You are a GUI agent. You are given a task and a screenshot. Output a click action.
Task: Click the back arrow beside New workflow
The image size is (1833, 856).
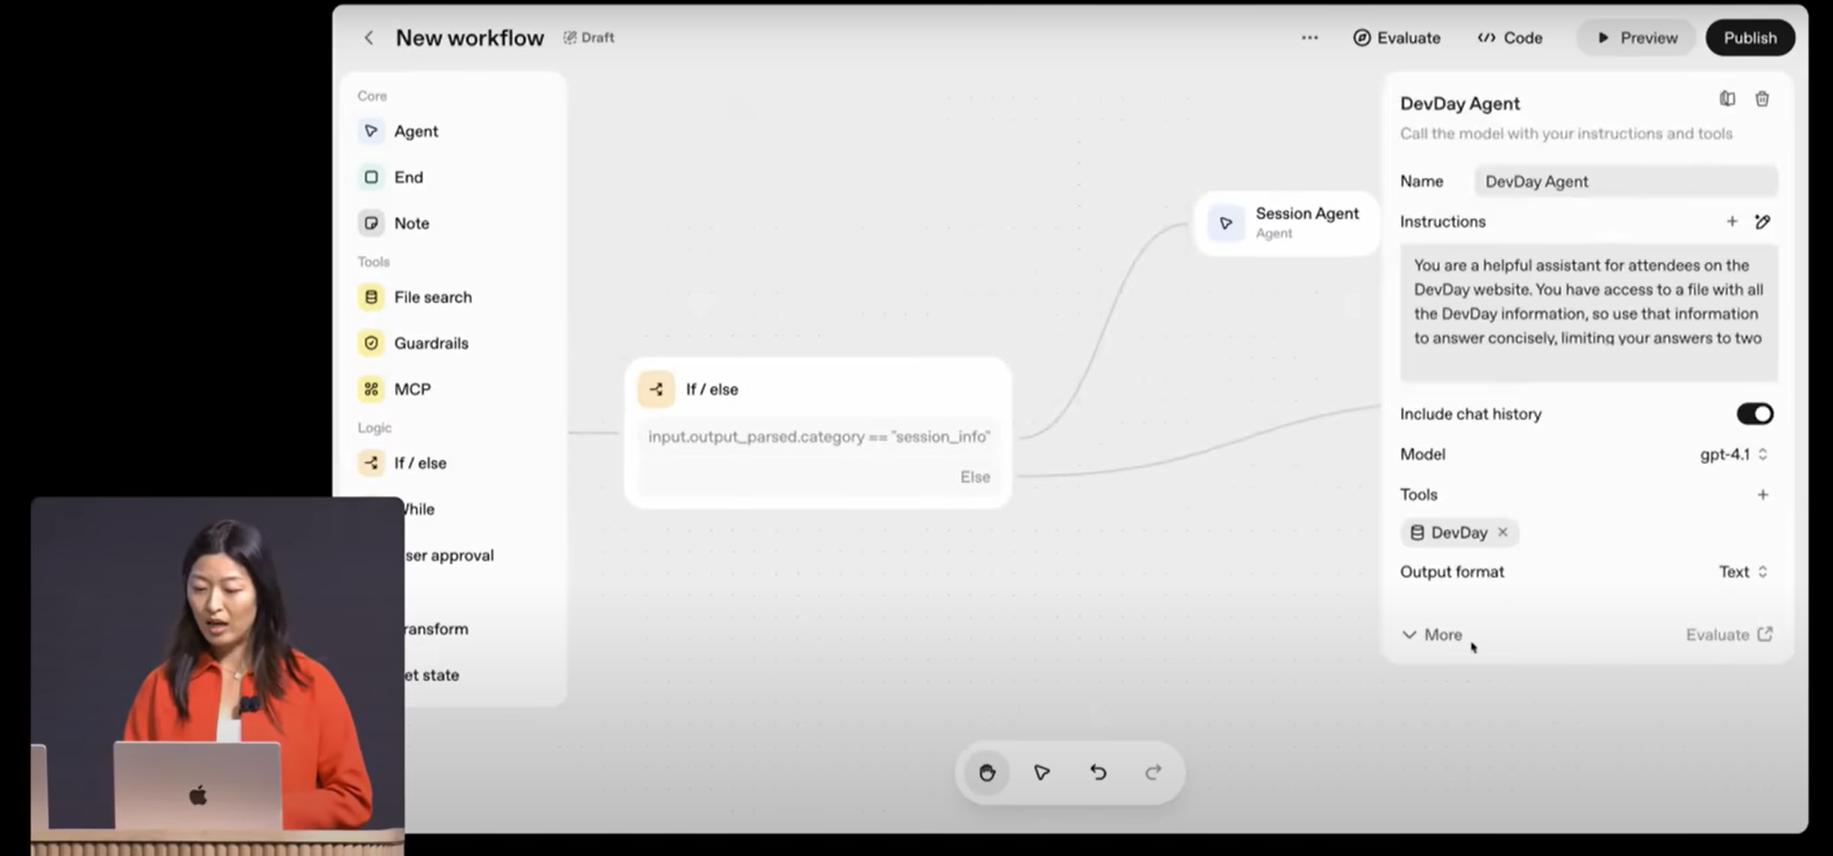tap(369, 38)
